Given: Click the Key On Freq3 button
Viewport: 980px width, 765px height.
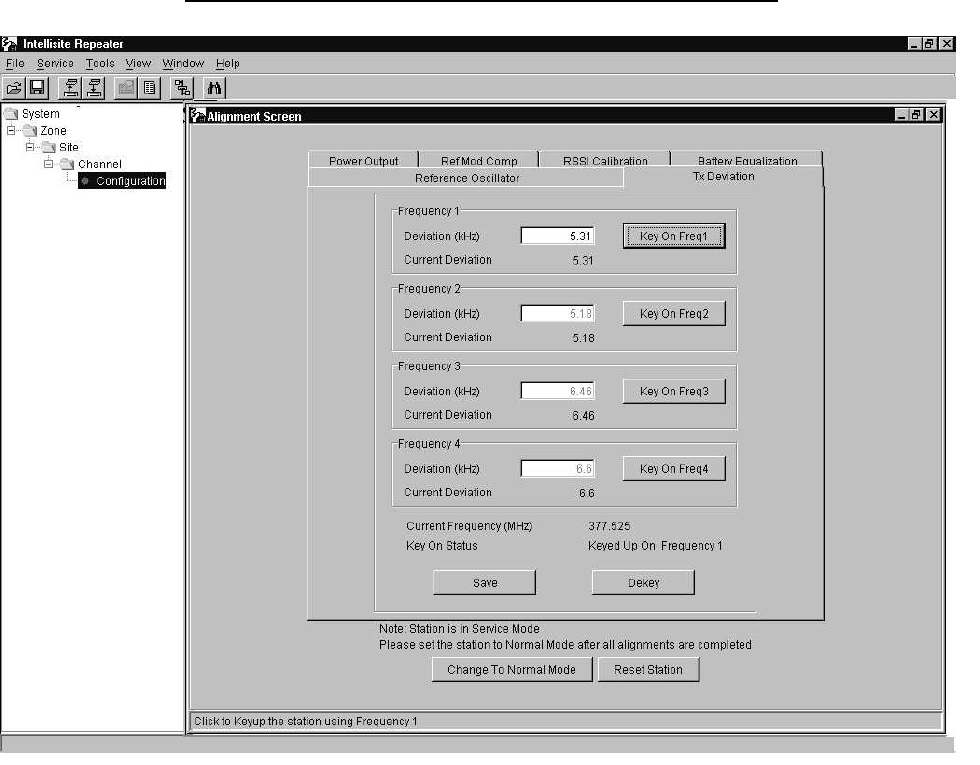Looking at the screenshot, I should coord(674,391).
